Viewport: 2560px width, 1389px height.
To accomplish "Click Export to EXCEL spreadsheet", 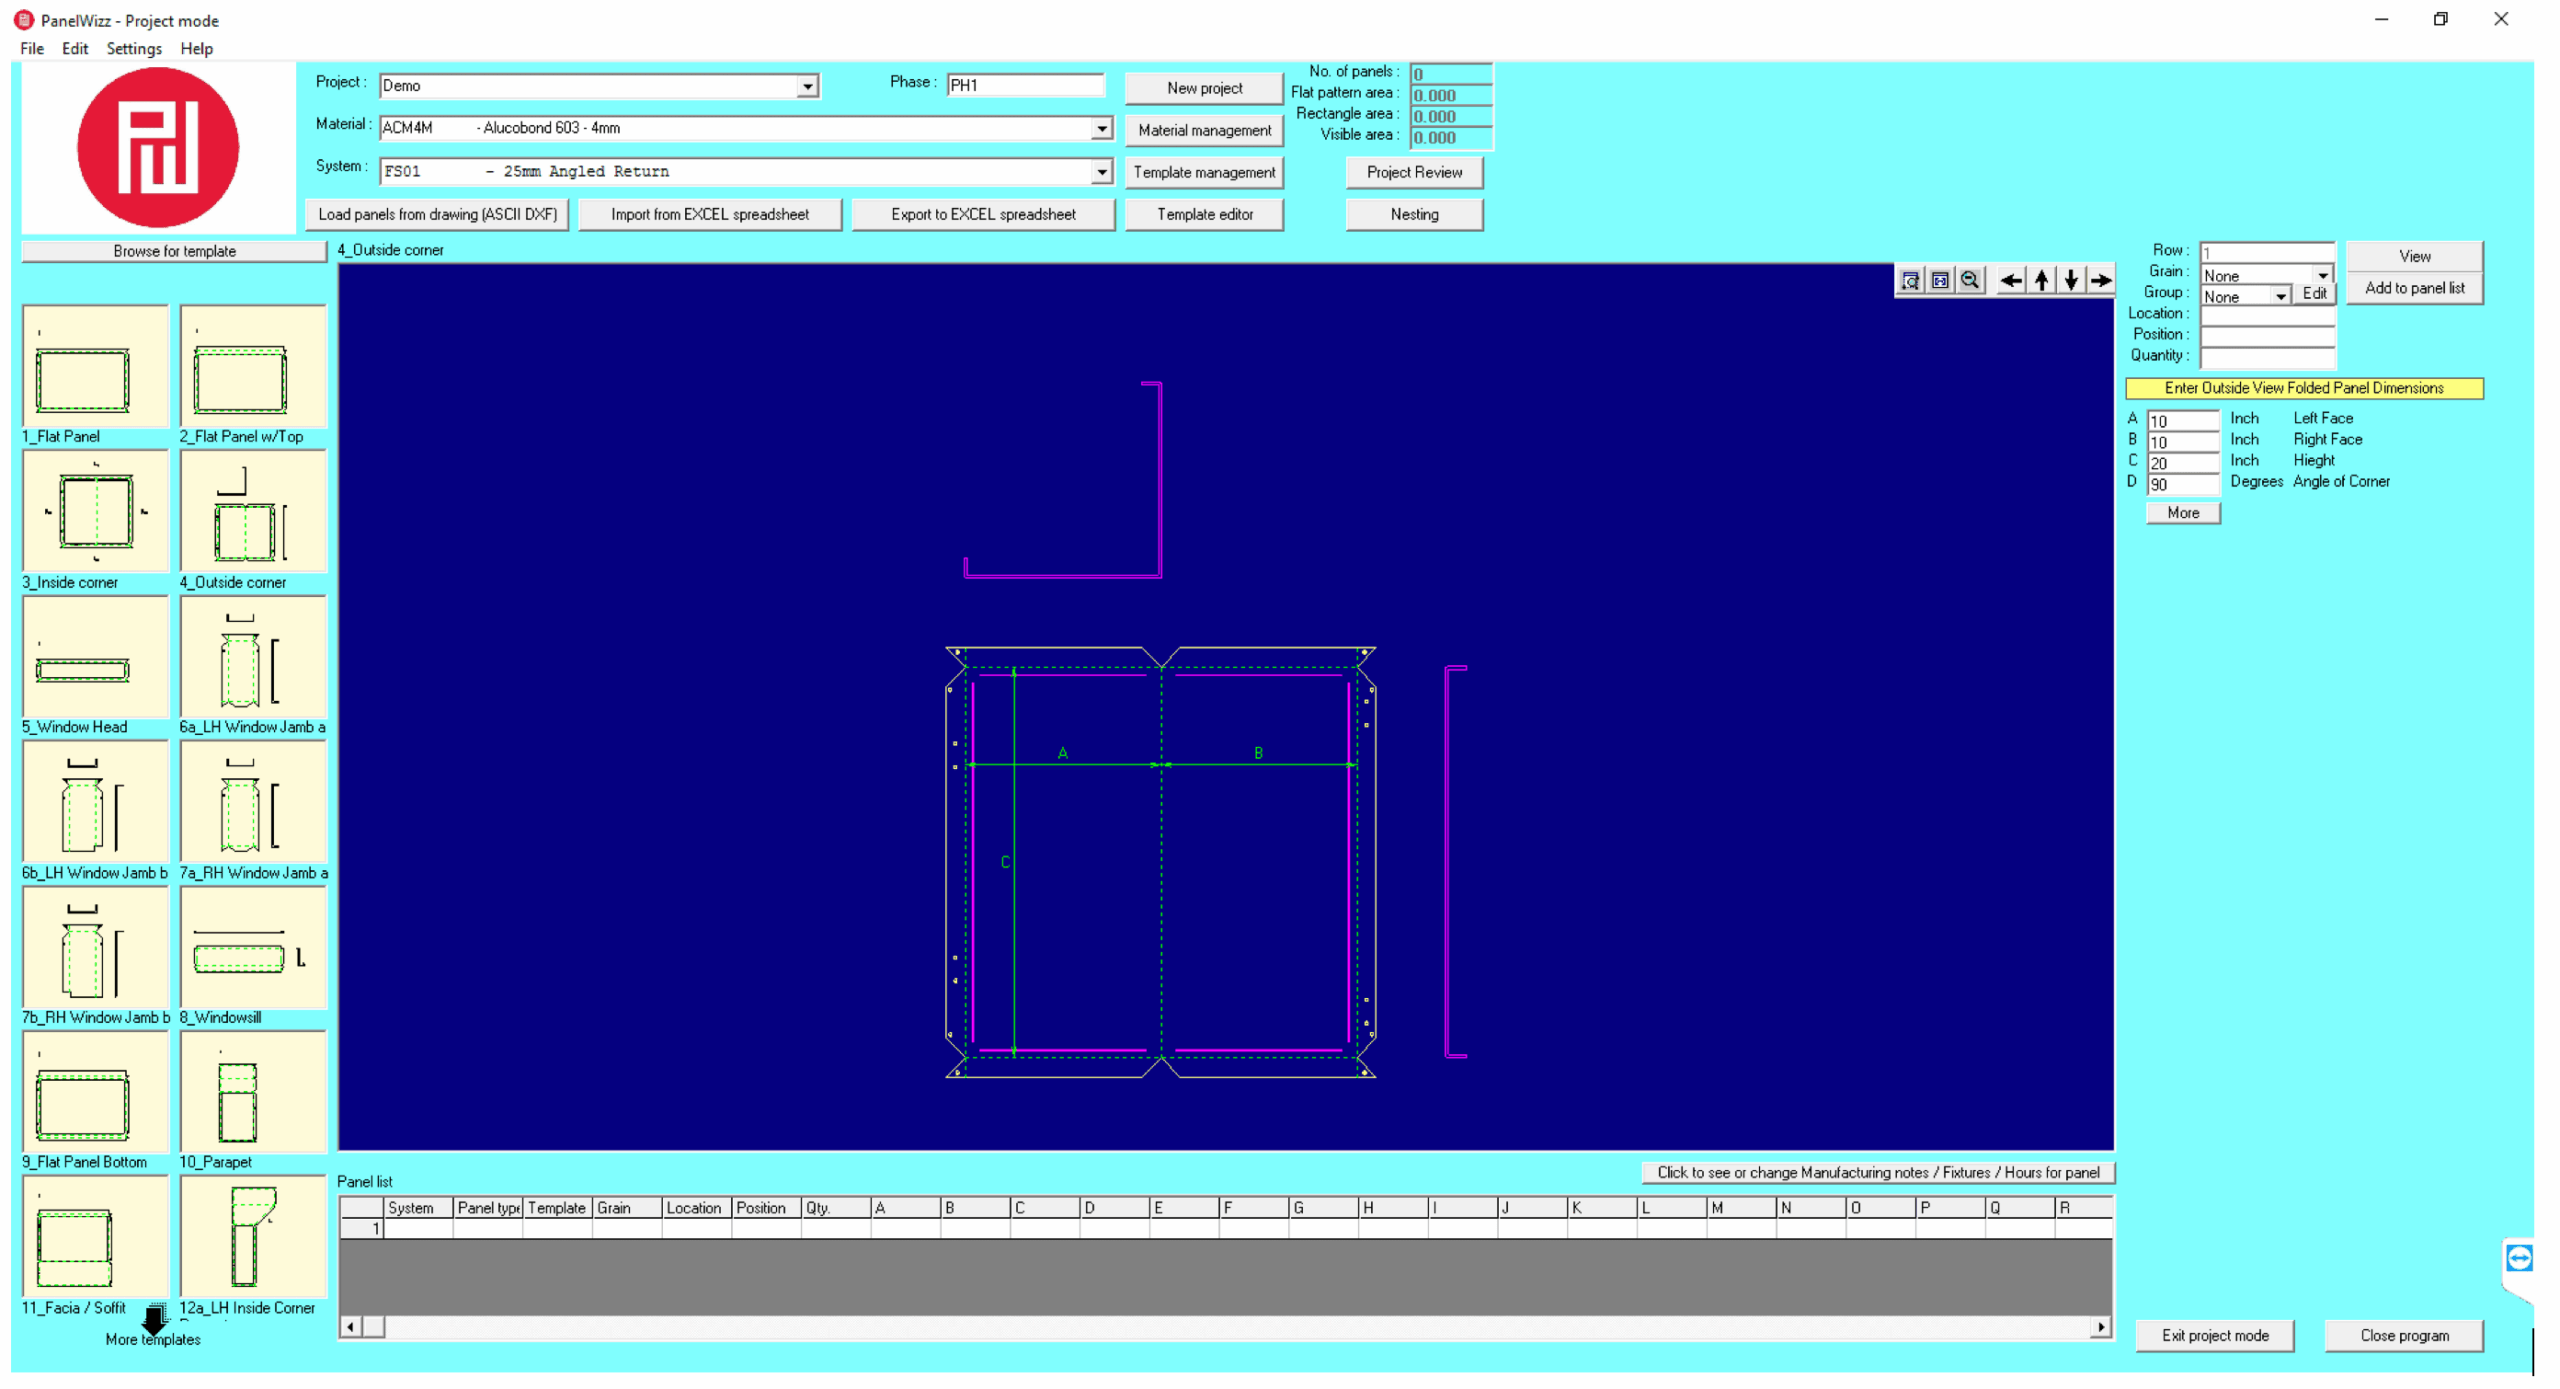I will tap(983, 214).
